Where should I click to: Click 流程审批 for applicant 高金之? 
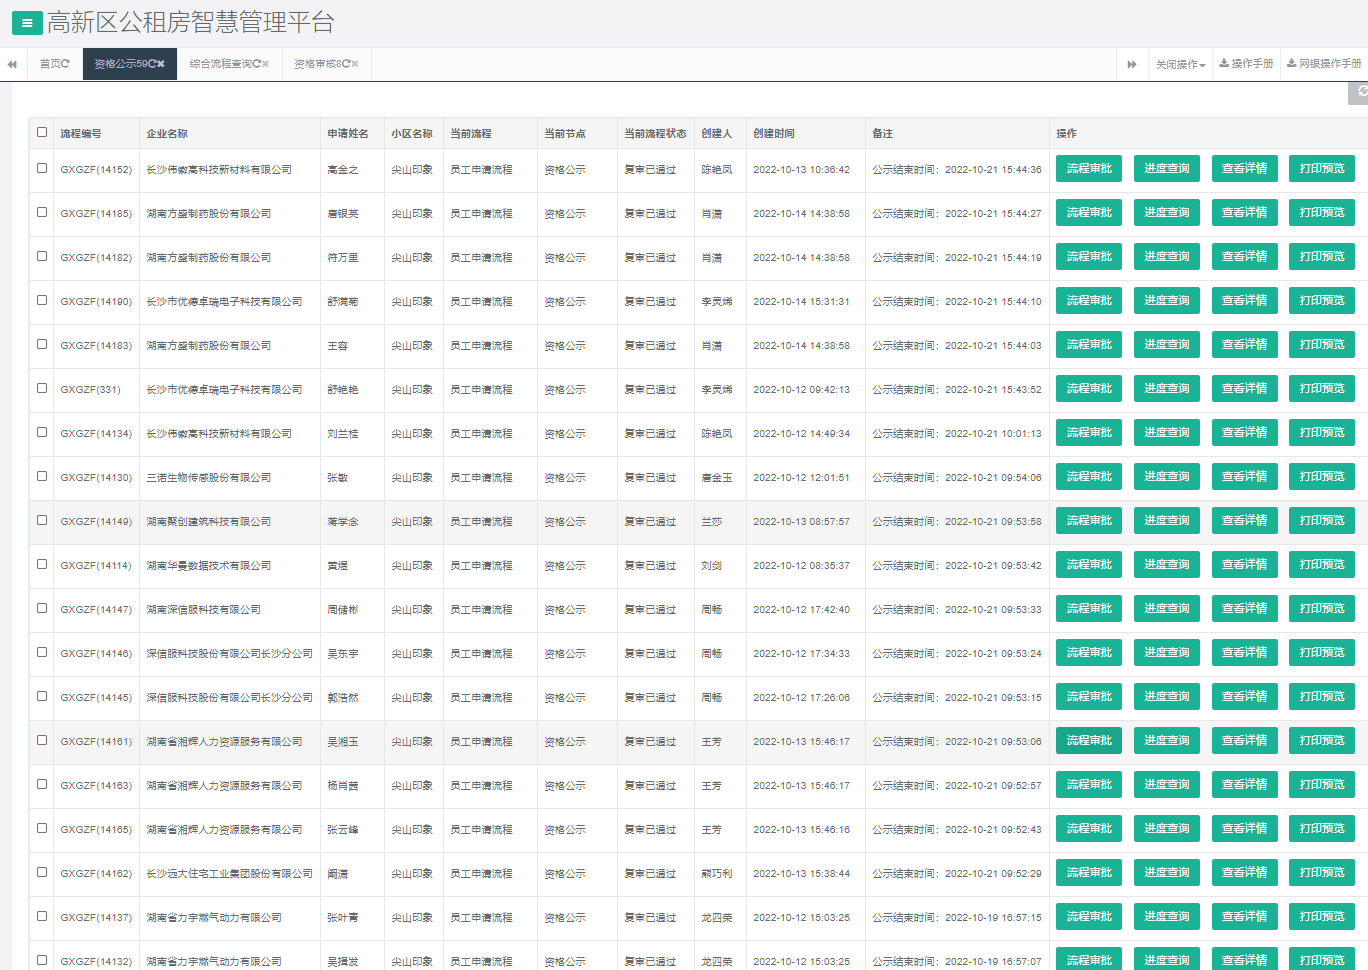pos(1088,169)
